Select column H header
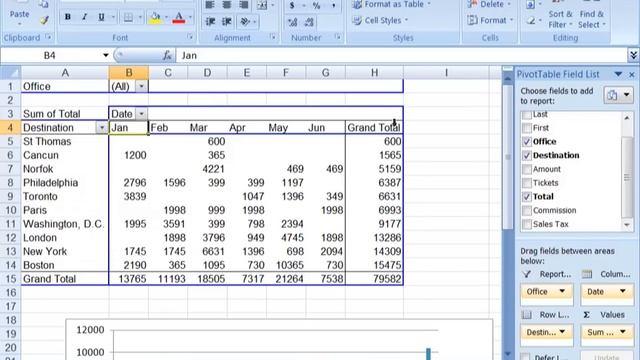The image size is (640, 360). [x=374, y=73]
